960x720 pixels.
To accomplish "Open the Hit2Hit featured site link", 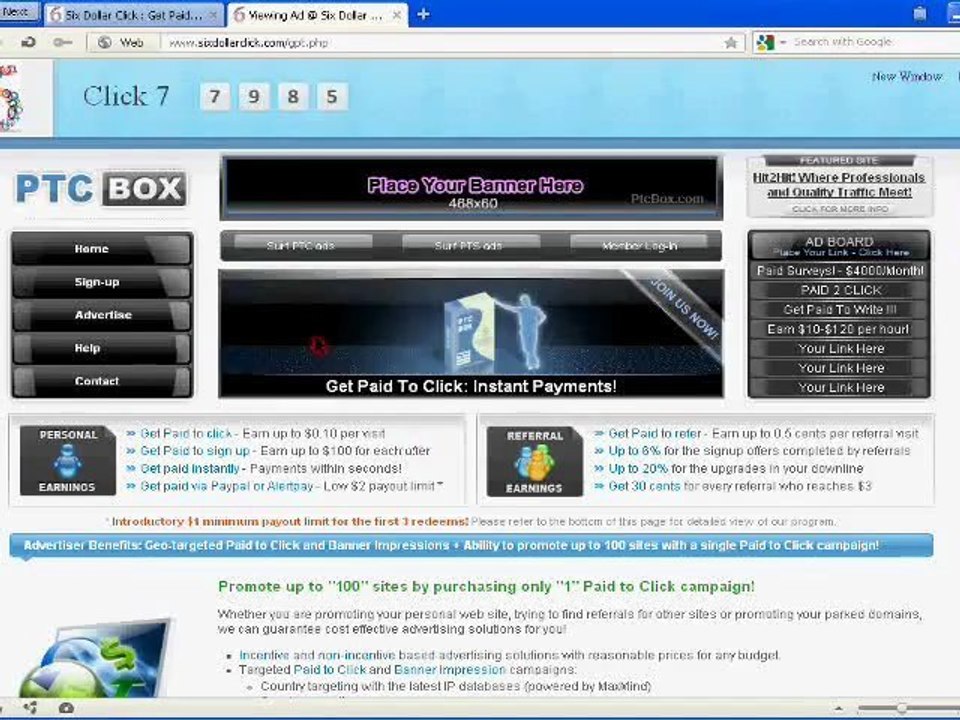I will coord(839,185).
